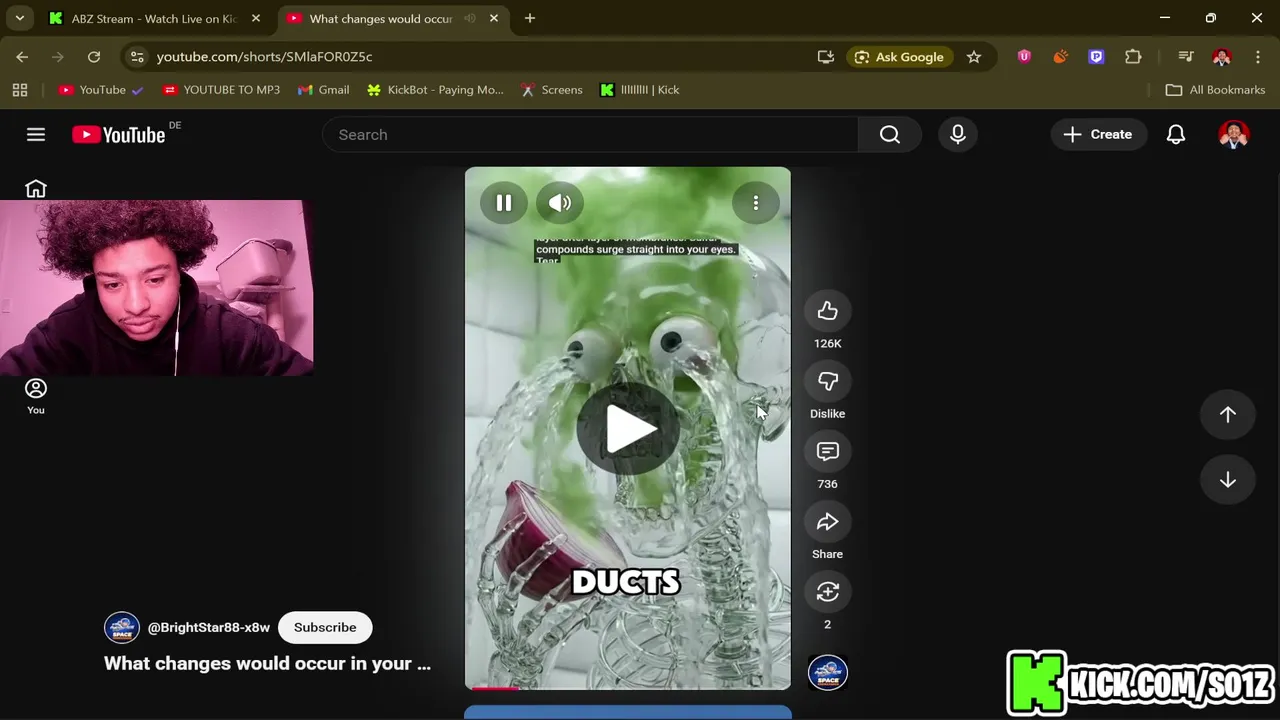Open the Short's three-dot options menu
Viewport: 1280px width, 720px height.
click(x=755, y=203)
